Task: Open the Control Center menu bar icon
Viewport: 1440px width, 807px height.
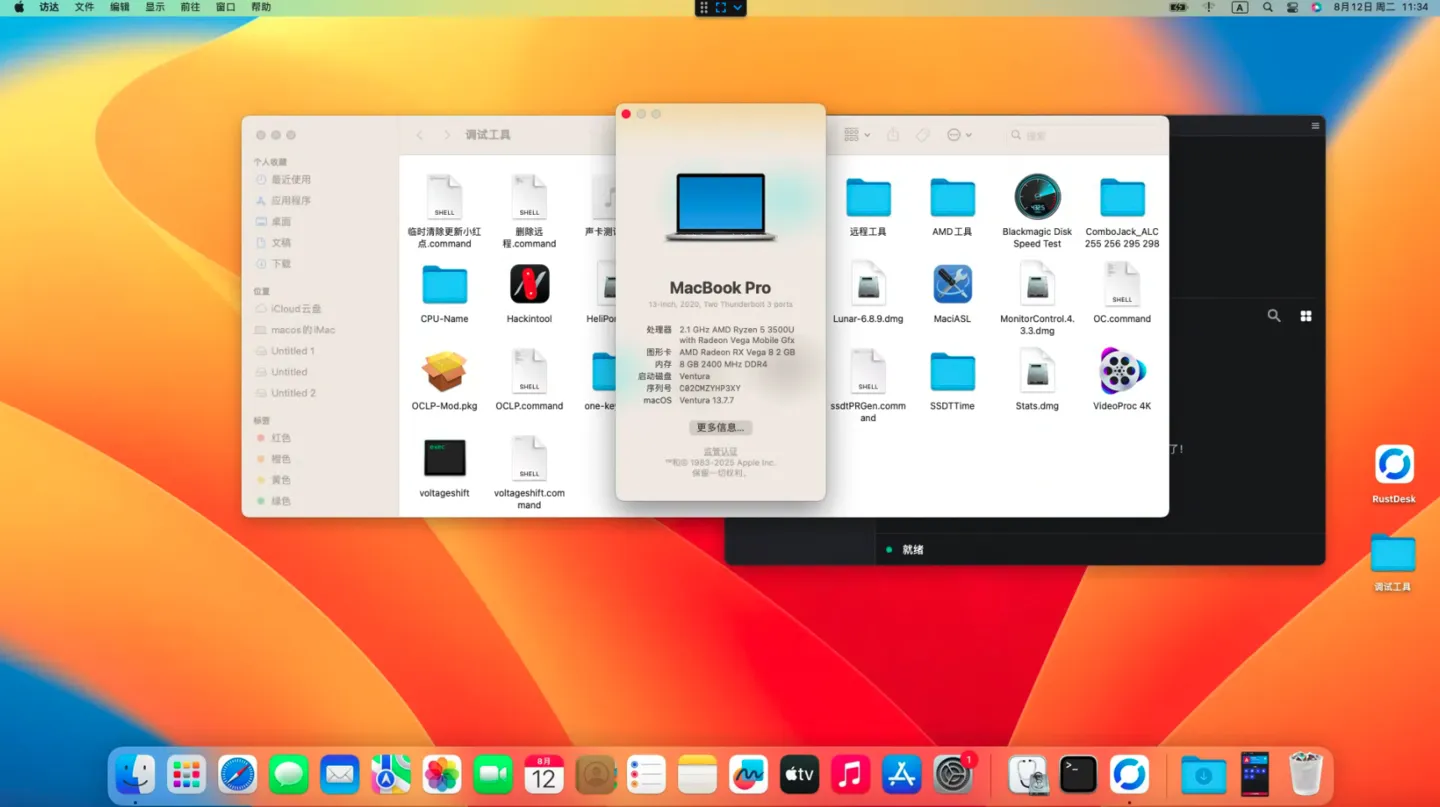Action: [1293, 7]
